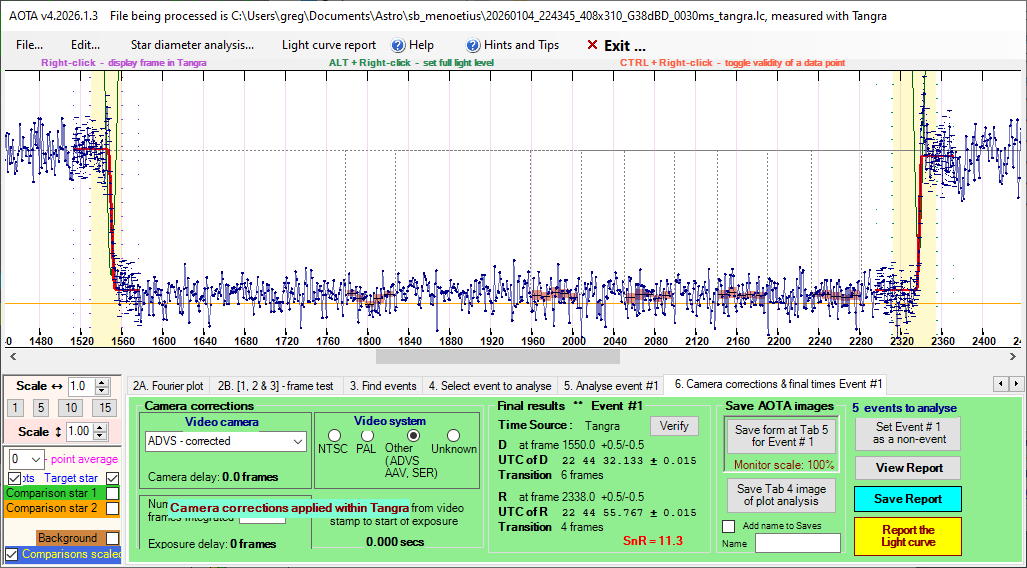Increase horizontal scale with up spinner
1027x568 pixels.
(104, 382)
